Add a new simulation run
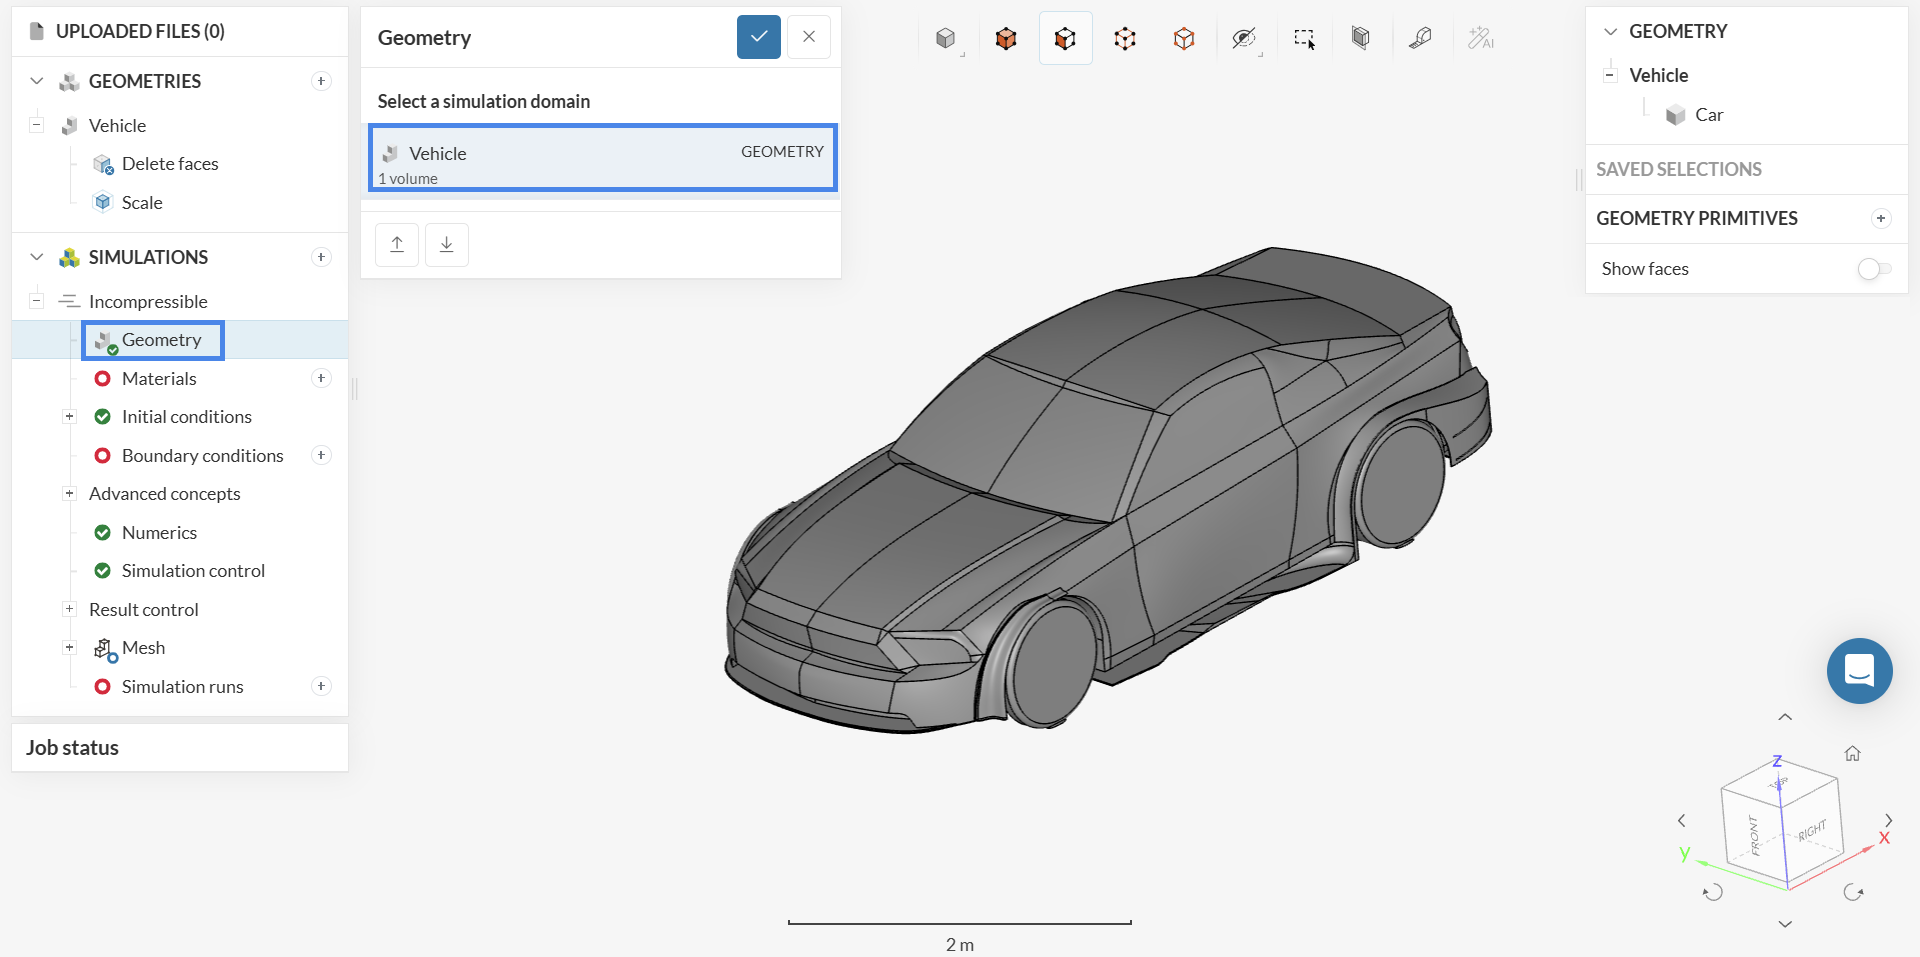This screenshot has width=1920, height=957. point(321,686)
